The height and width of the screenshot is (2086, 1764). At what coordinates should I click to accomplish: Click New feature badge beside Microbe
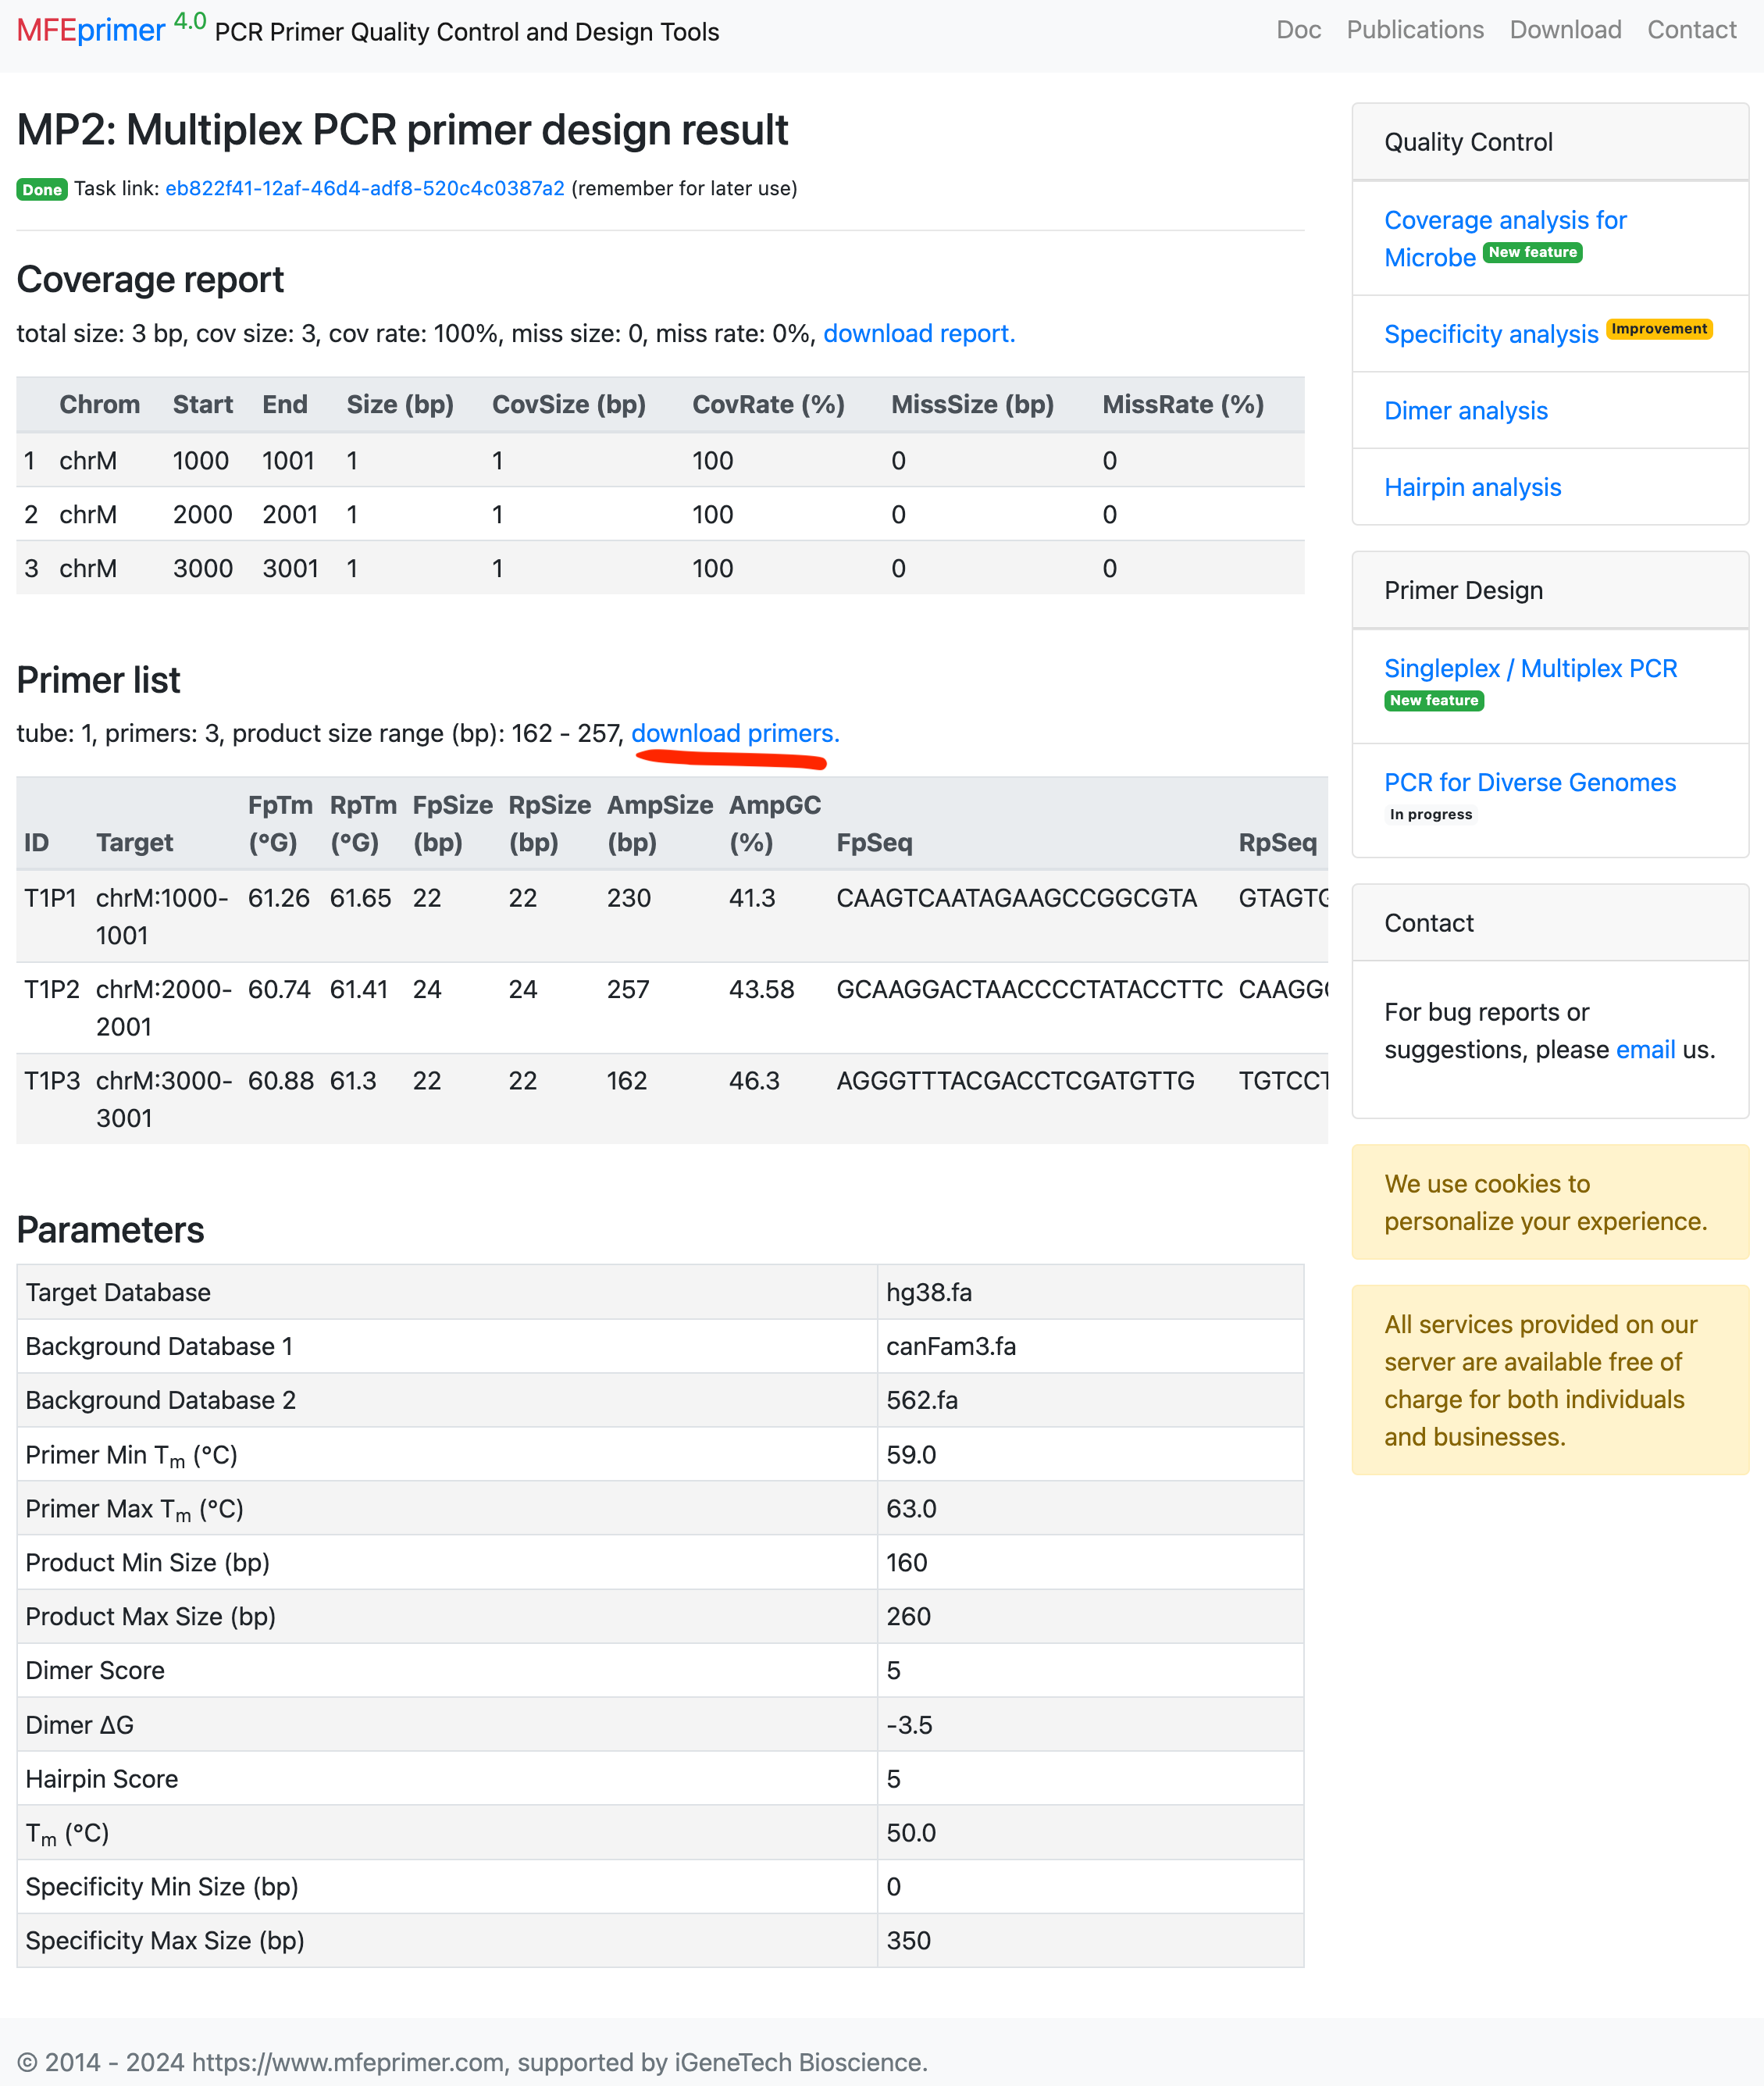point(1532,252)
